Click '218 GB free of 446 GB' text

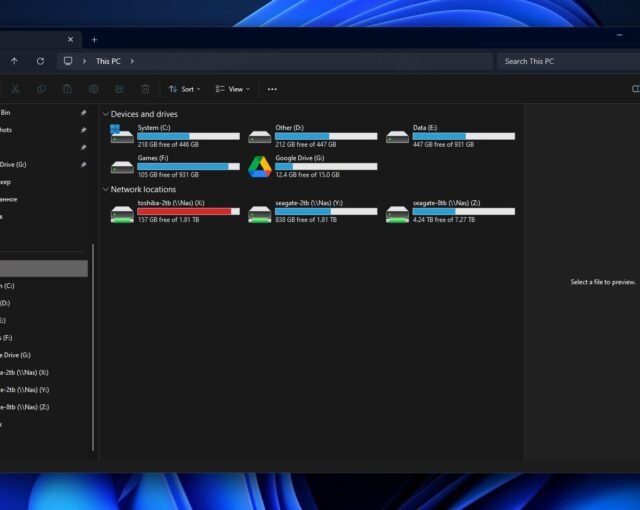coord(168,144)
